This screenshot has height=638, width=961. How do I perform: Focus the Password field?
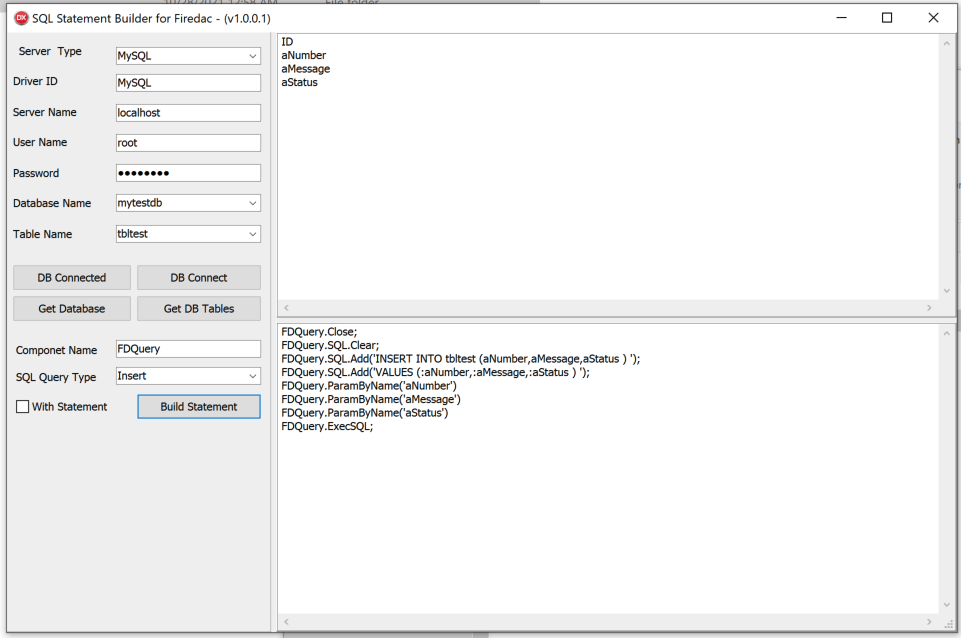coord(188,173)
